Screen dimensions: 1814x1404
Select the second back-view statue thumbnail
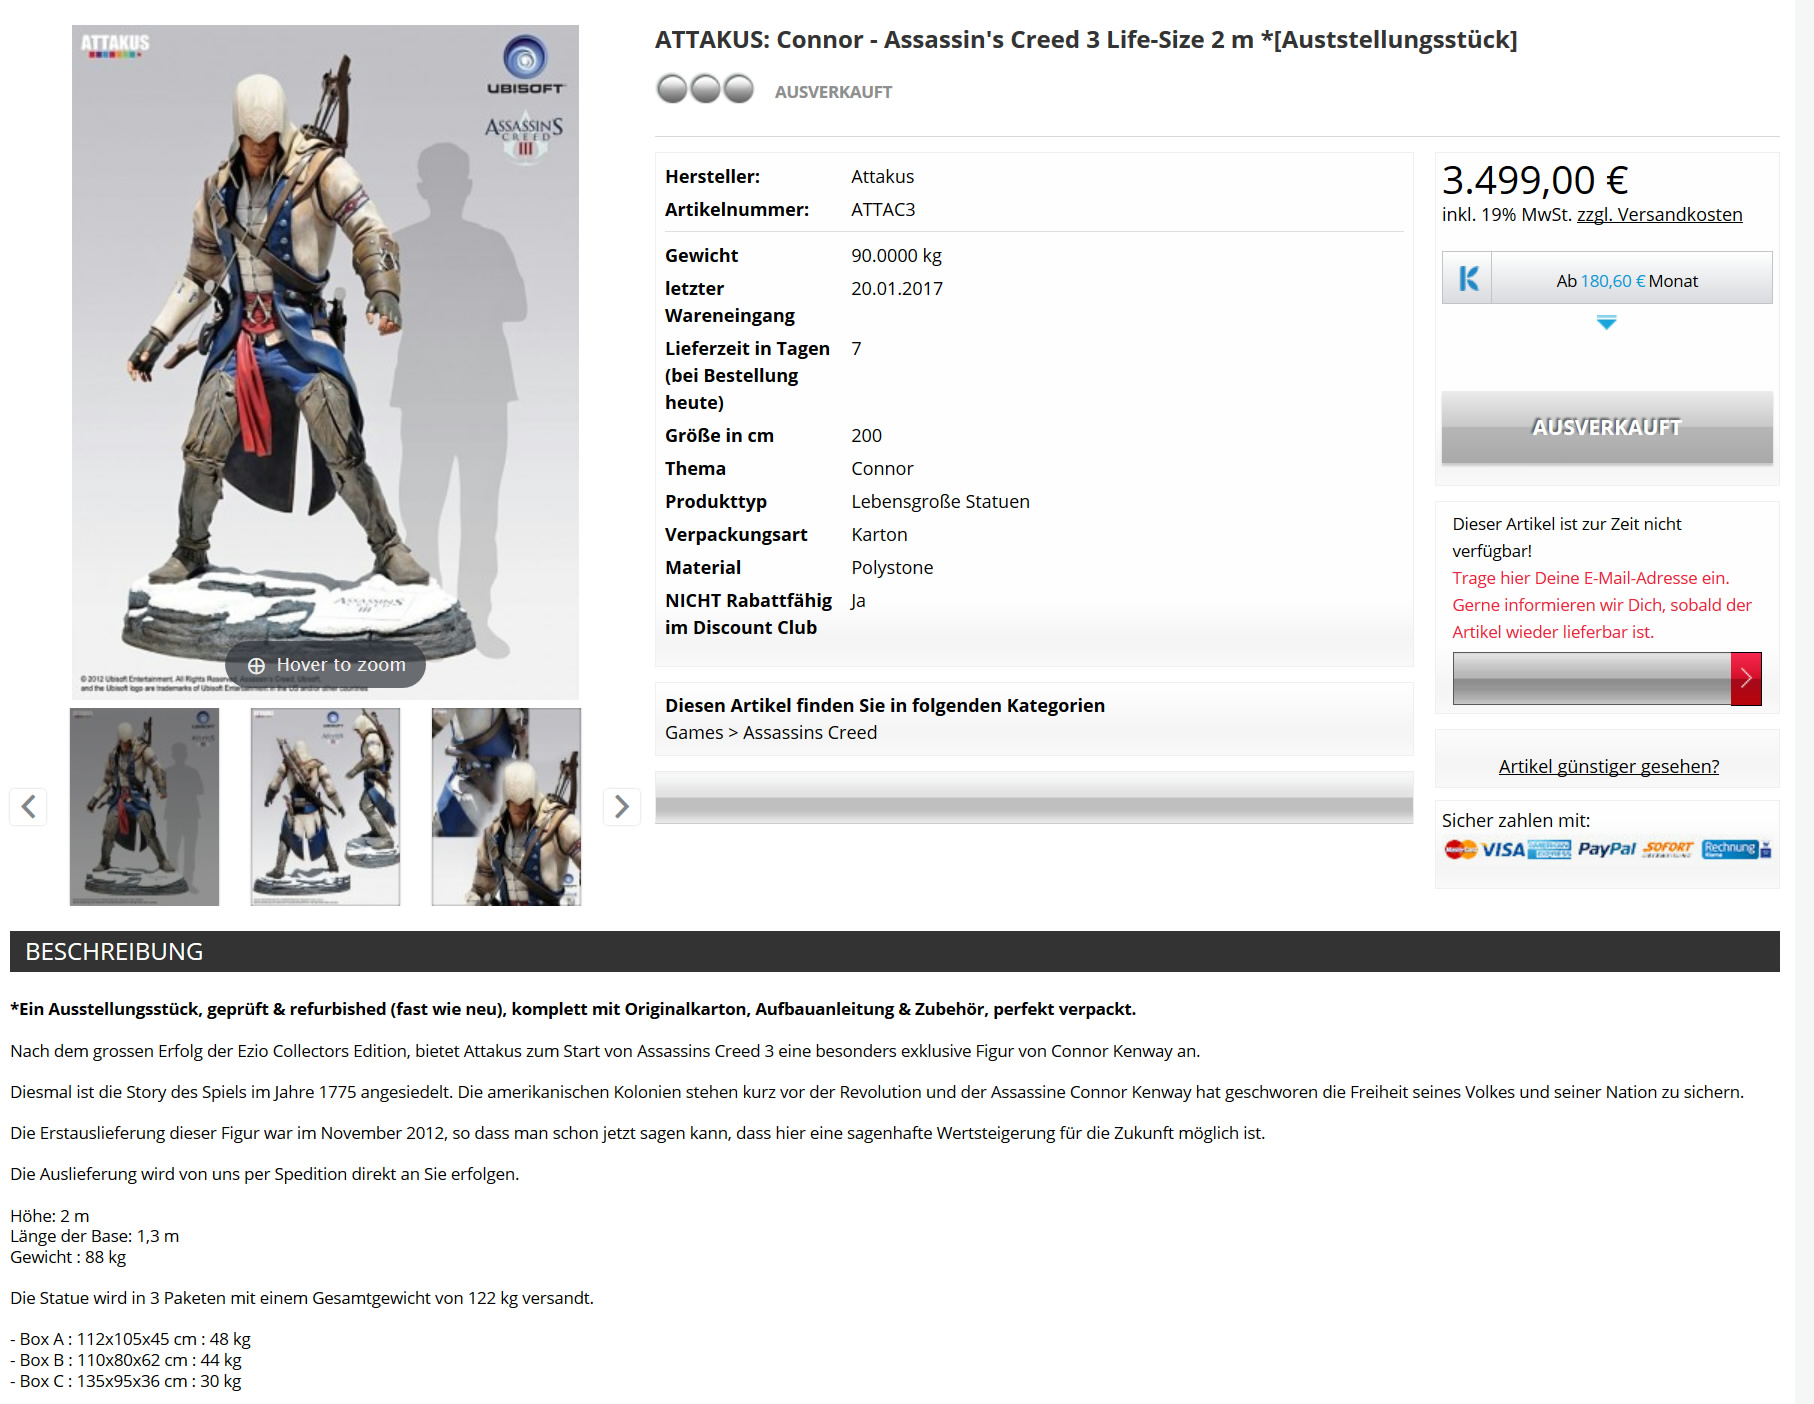click(325, 806)
